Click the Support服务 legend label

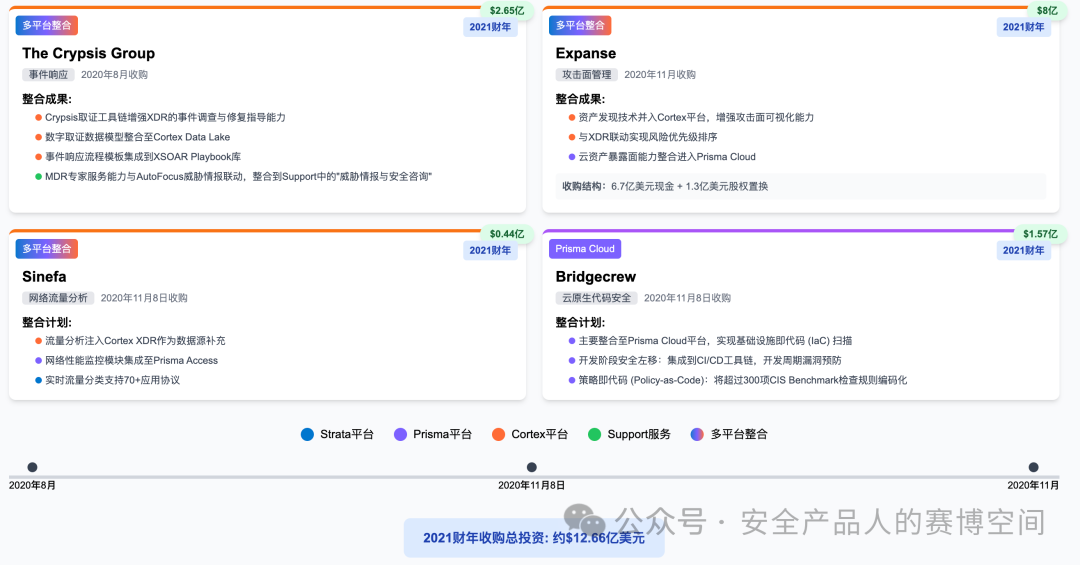click(638, 434)
